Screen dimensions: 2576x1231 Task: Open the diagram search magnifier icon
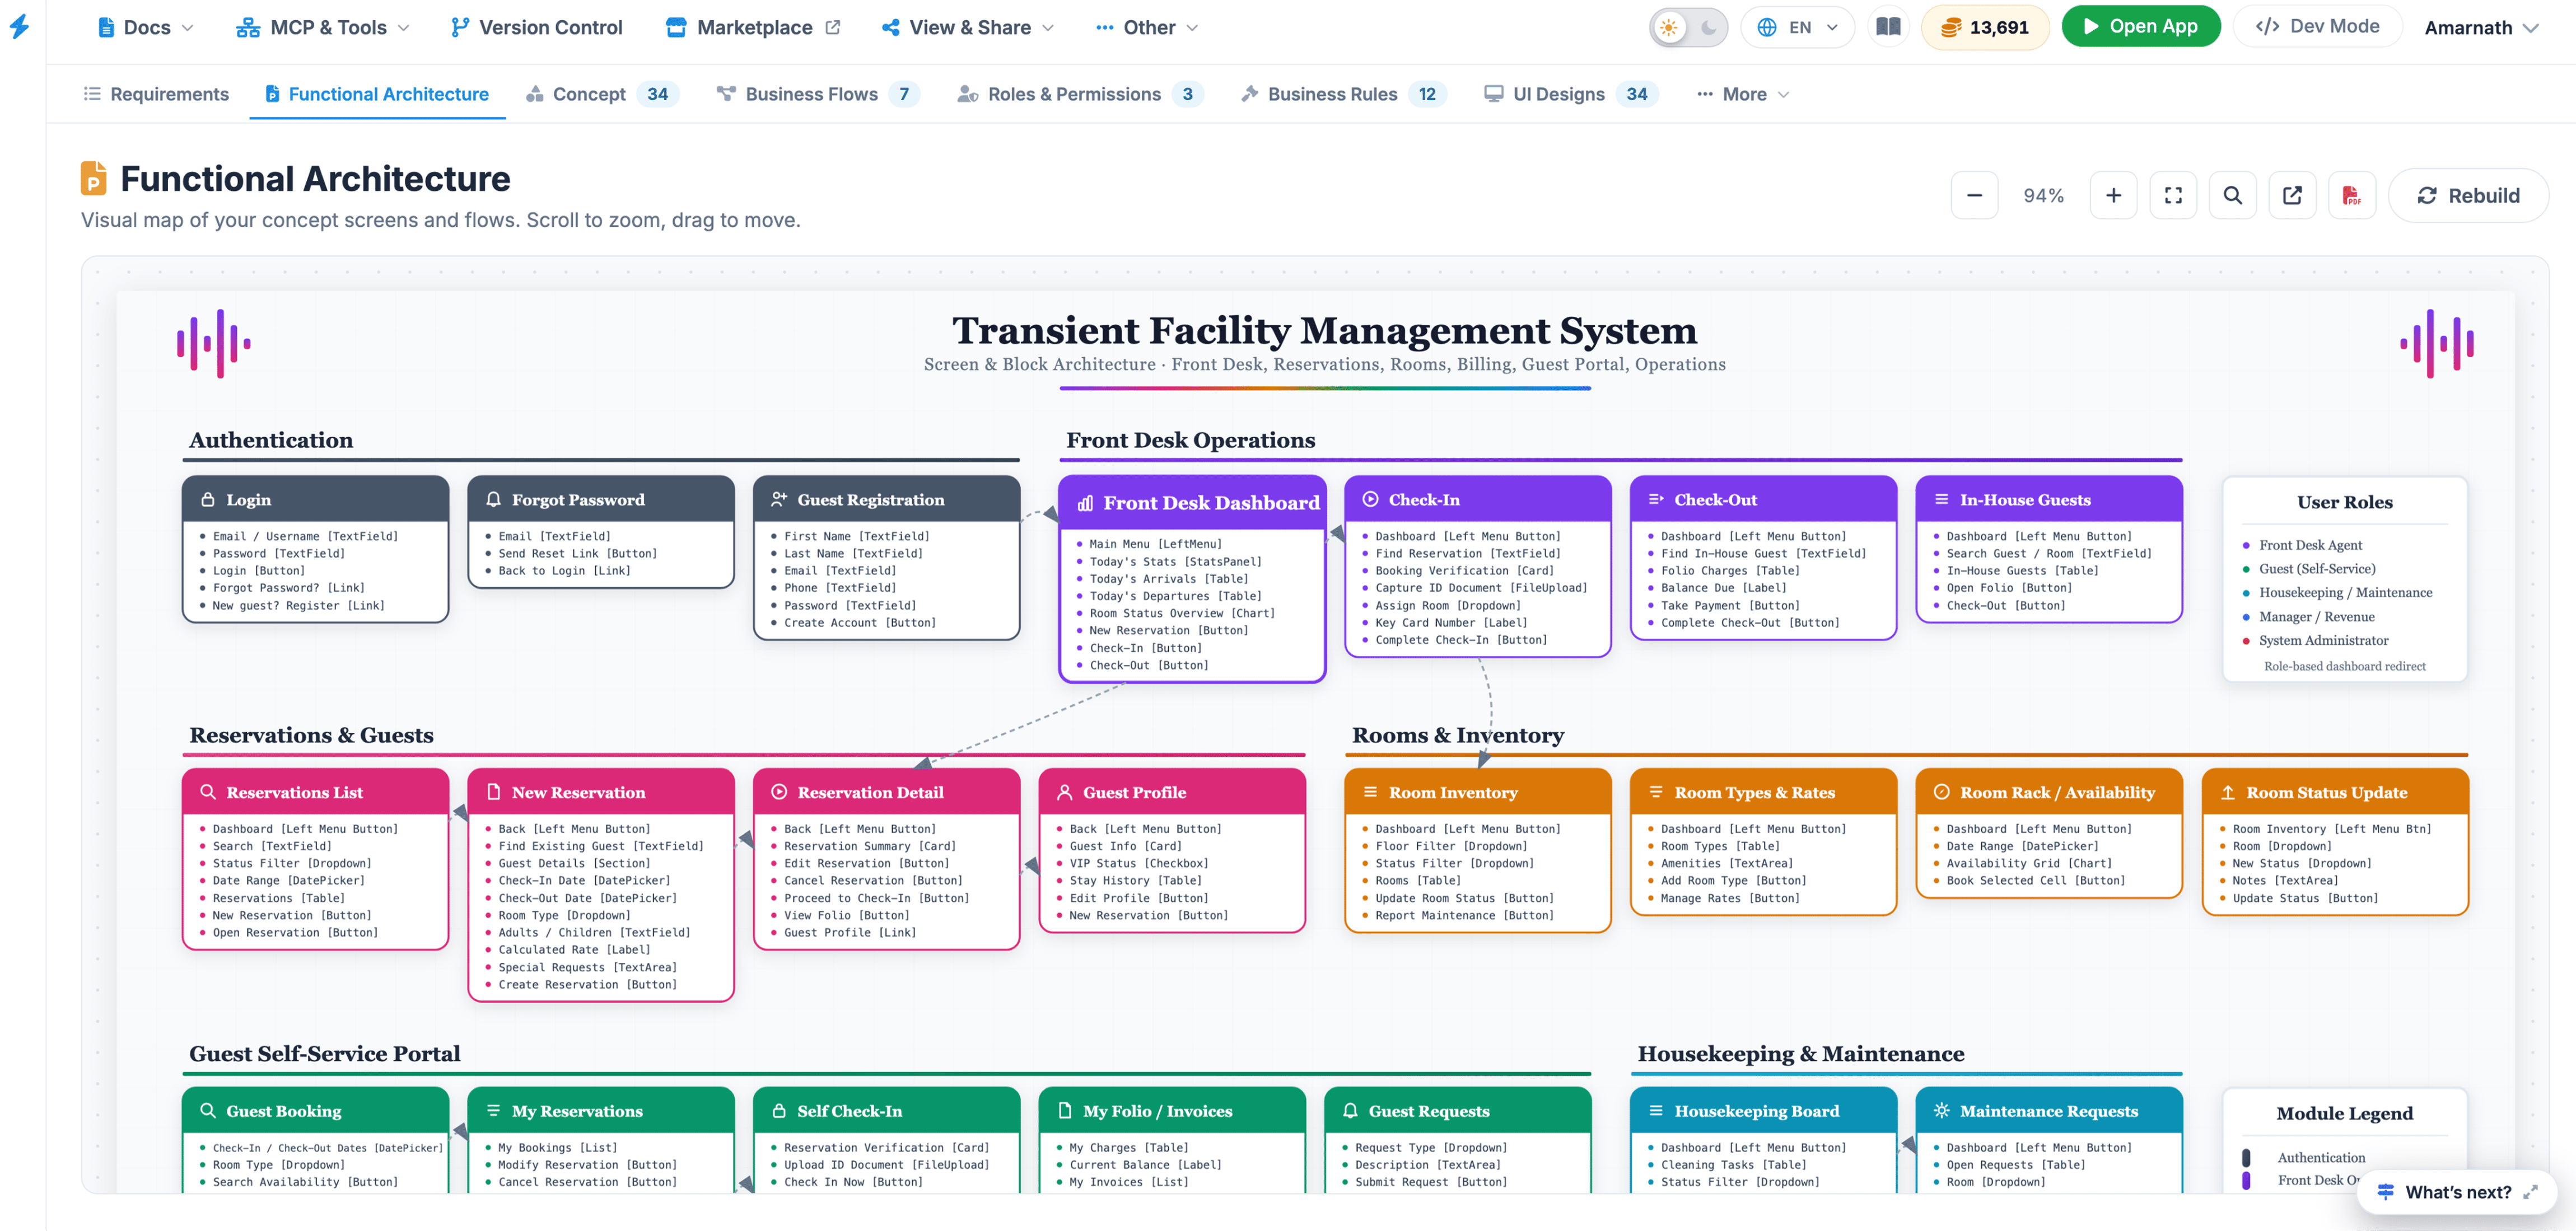point(2232,196)
